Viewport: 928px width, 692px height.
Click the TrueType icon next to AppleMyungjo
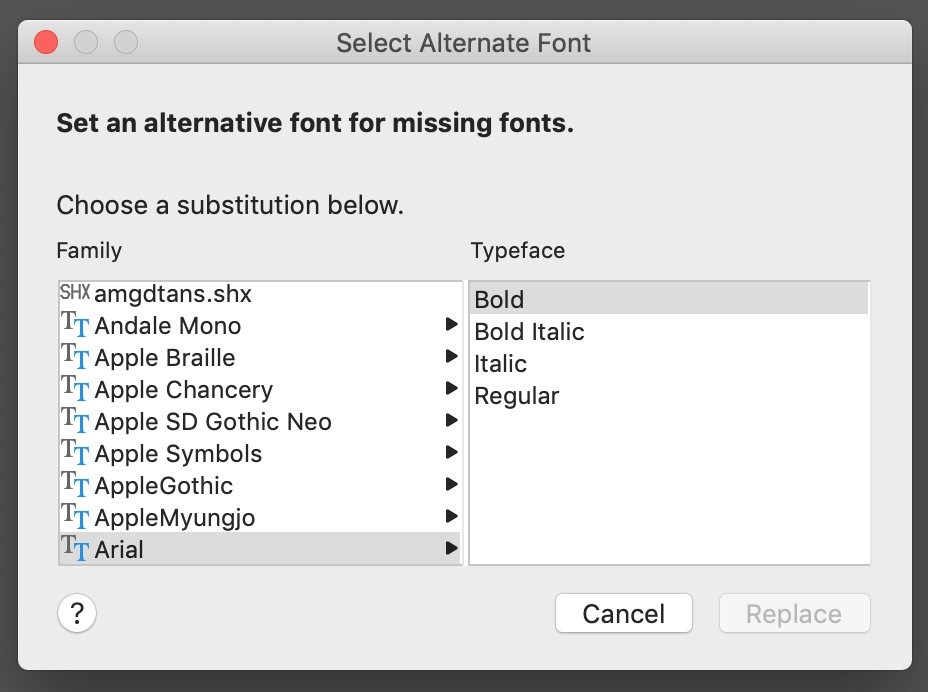coord(76,517)
